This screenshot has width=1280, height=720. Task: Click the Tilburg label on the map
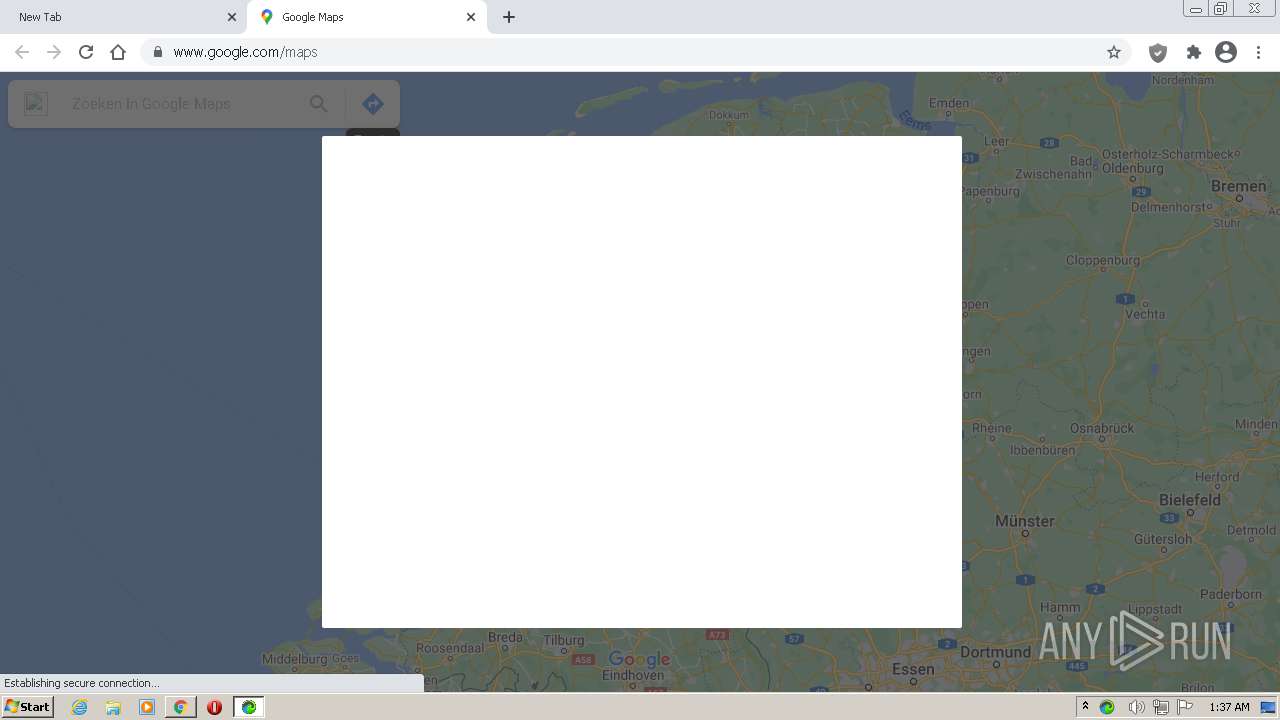point(564,641)
